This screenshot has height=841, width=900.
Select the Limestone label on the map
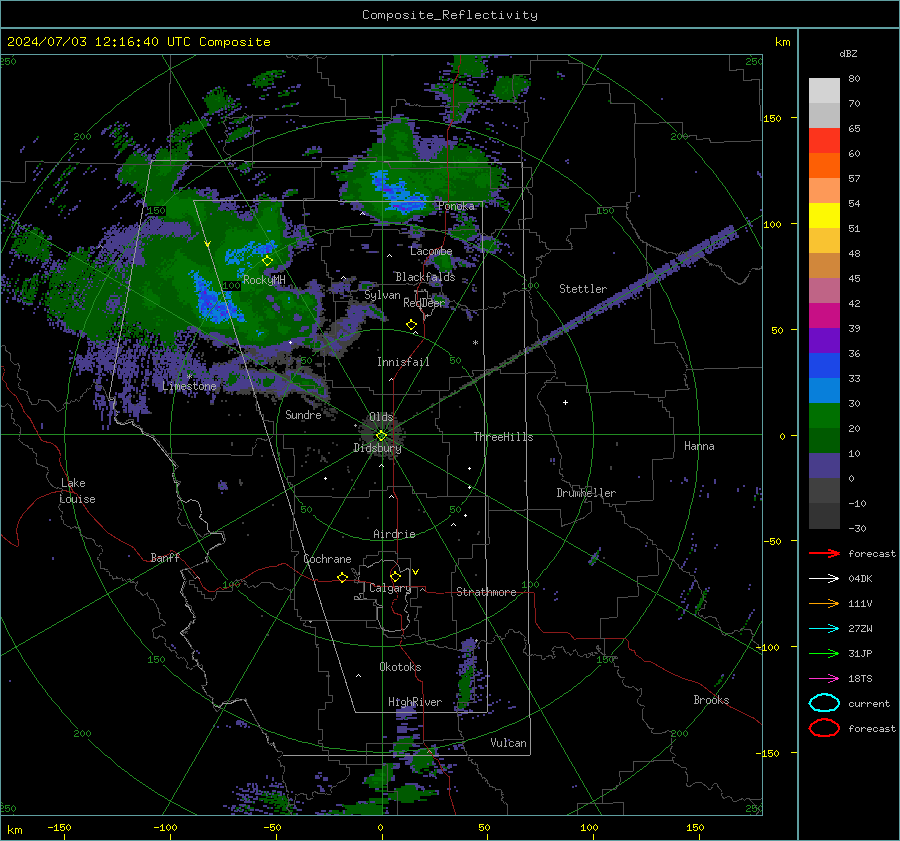coord(189,386)
